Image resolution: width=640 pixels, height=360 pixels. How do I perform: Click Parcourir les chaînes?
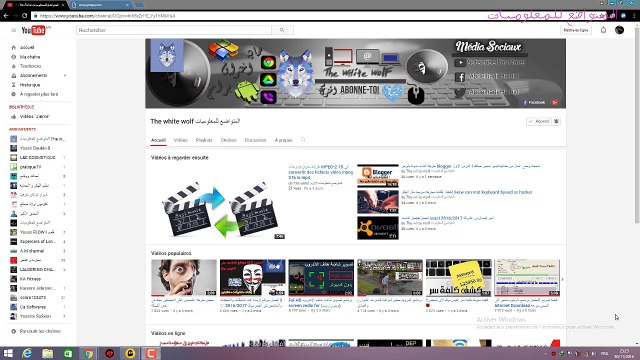pyautogui.click(x=40, y=331)
